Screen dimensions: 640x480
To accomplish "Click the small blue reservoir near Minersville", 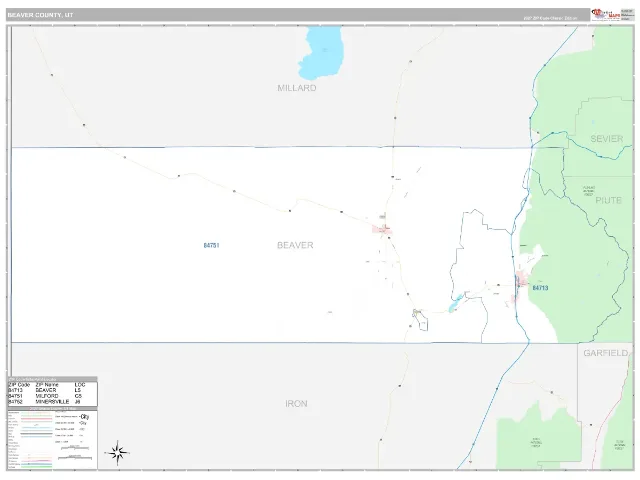I will (455, 304).
